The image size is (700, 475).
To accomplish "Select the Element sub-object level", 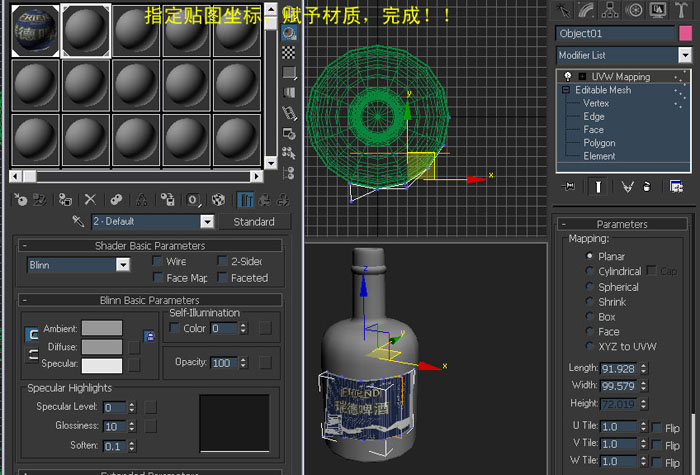I will point(599,156).
